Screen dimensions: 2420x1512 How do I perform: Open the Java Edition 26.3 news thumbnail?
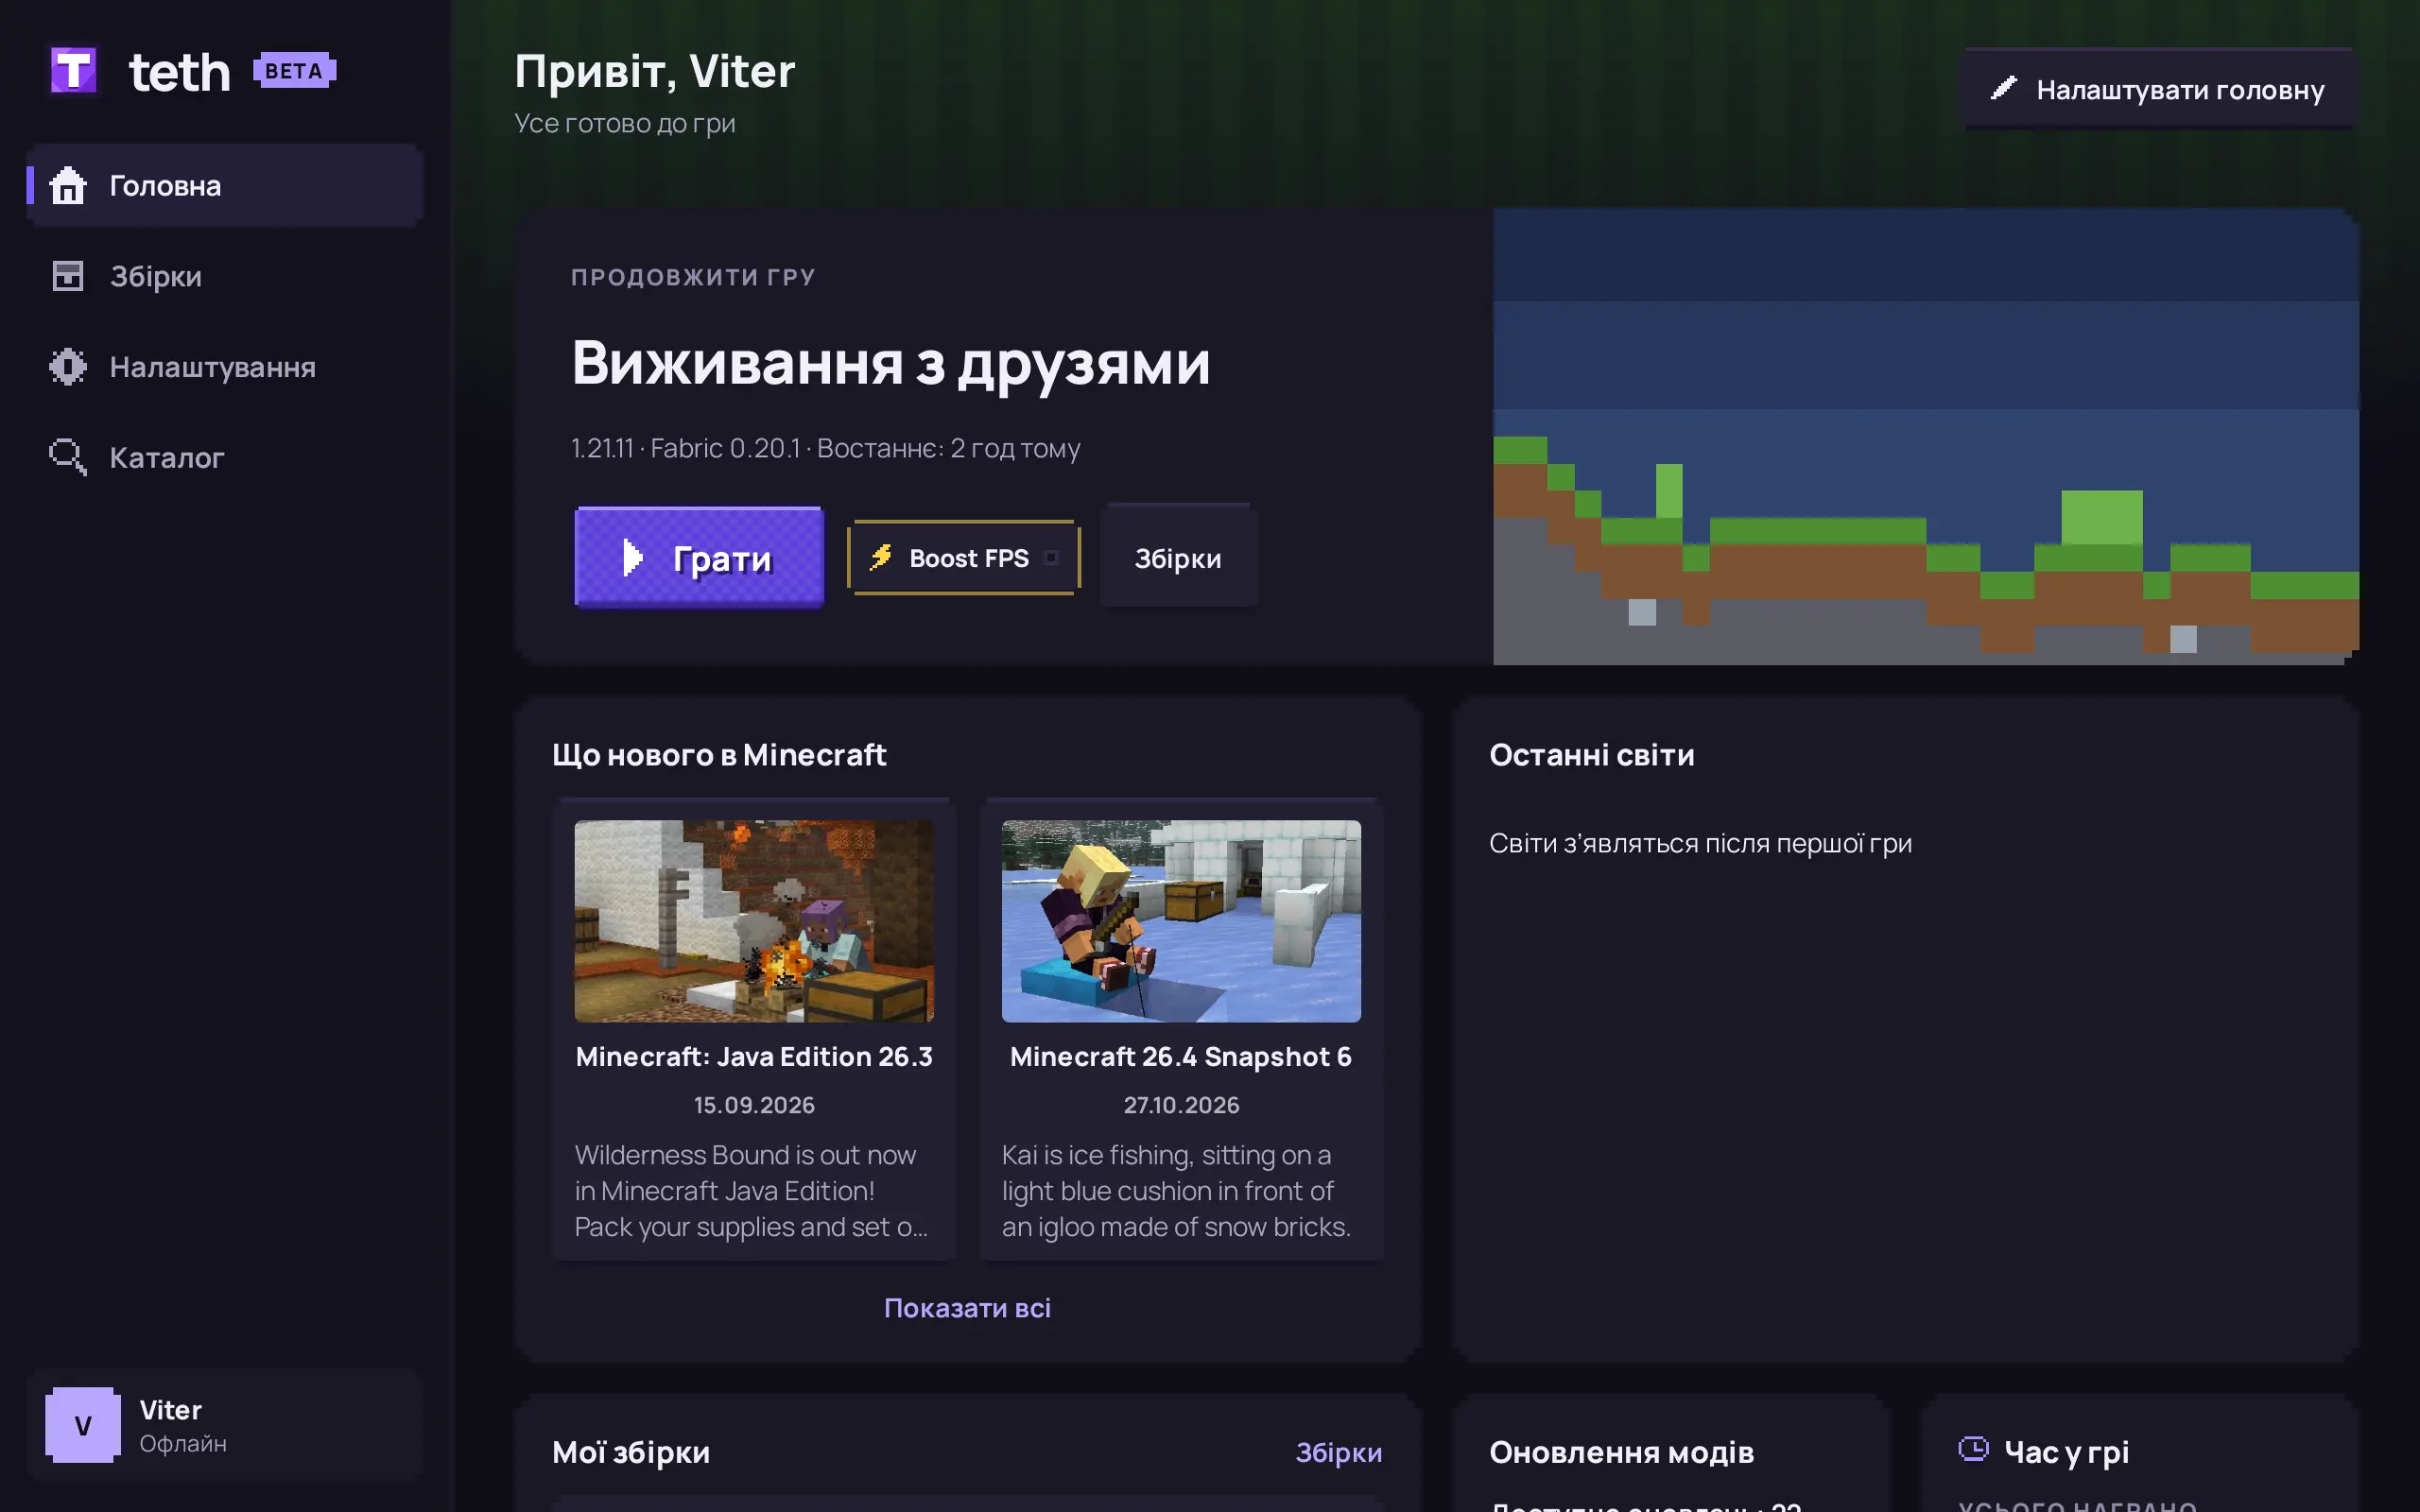click(754, 921)
